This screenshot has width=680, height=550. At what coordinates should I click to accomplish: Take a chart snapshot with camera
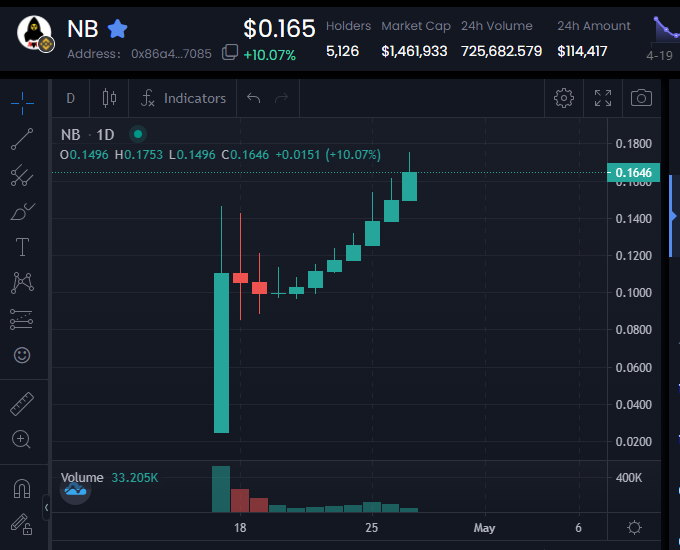pos(641,98)
